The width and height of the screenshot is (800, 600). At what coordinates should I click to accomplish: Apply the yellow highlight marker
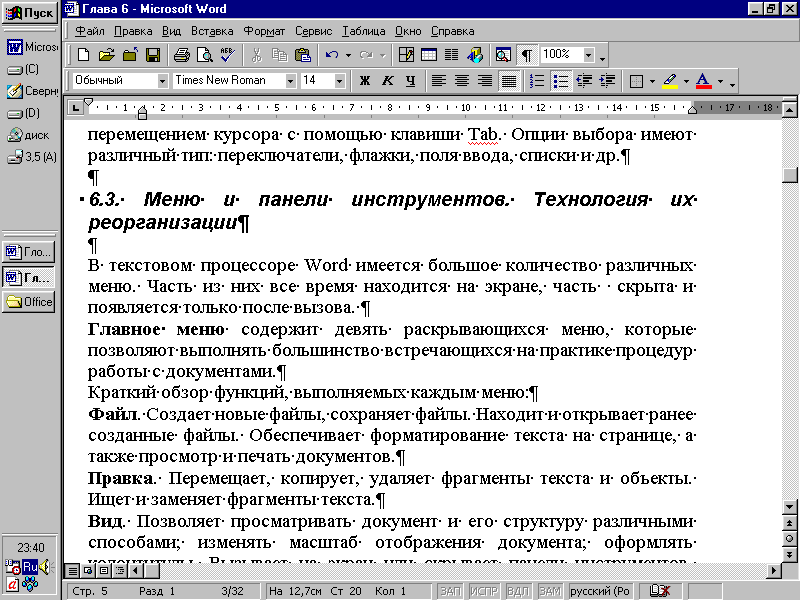click(670, 81)
